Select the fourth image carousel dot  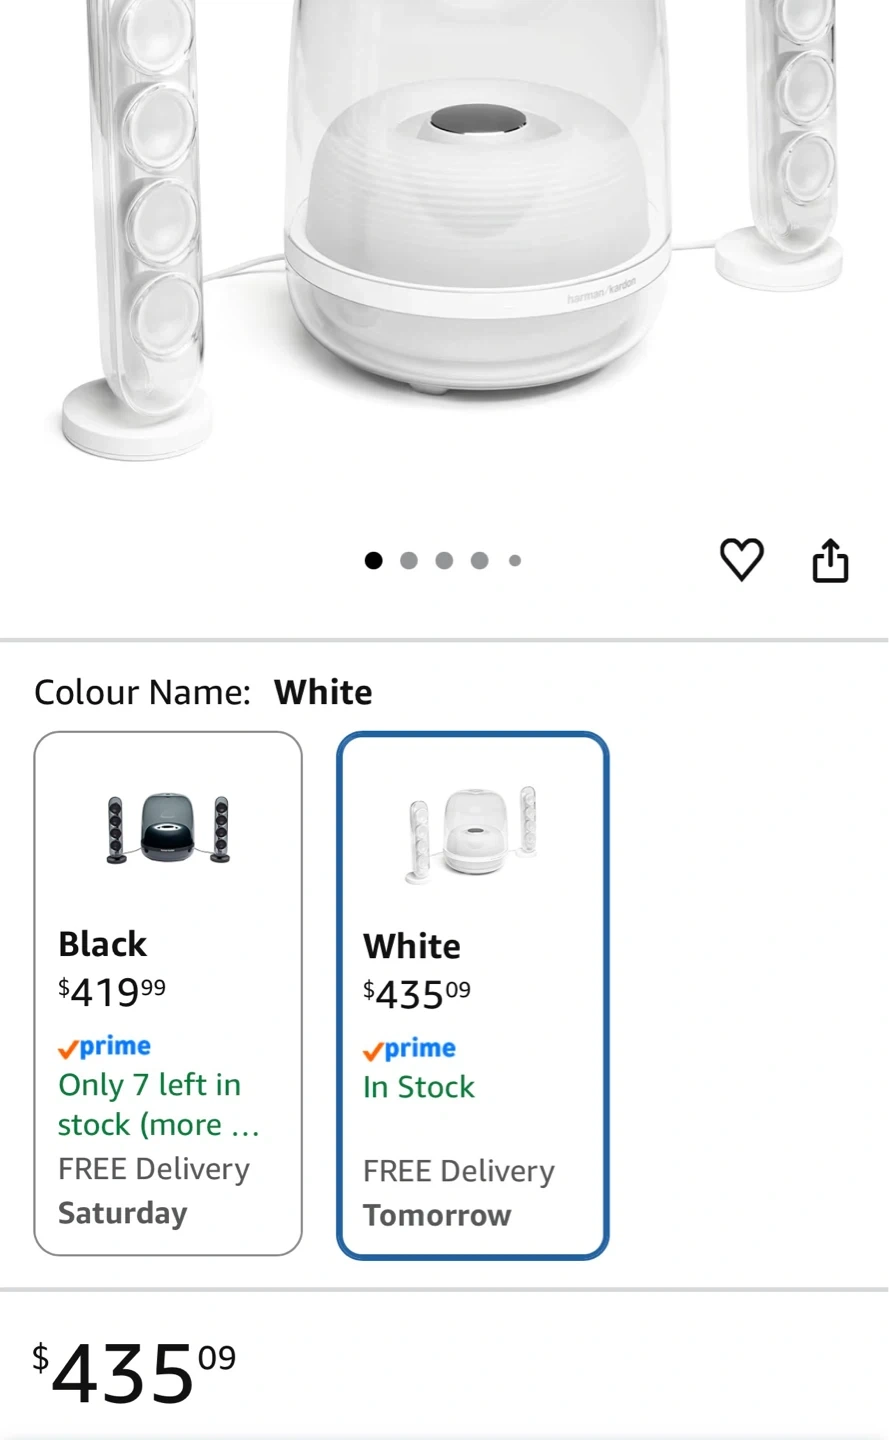tap(480, 560)
